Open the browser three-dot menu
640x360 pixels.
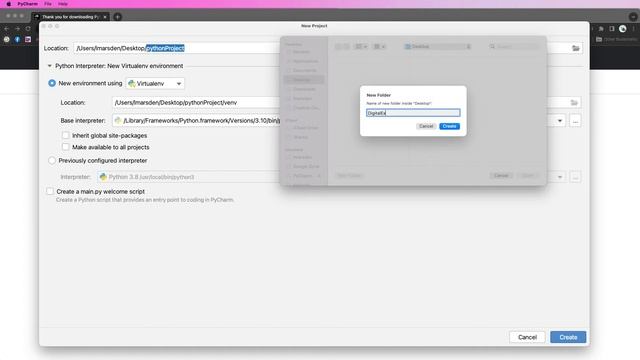pos(633,29)
